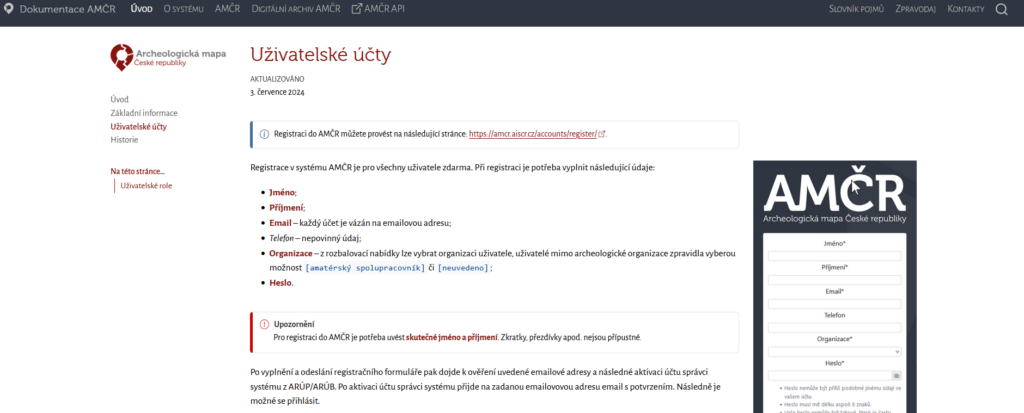
Task: Open 'Kontakty' in the top navigation
Action: coord(965,10)
